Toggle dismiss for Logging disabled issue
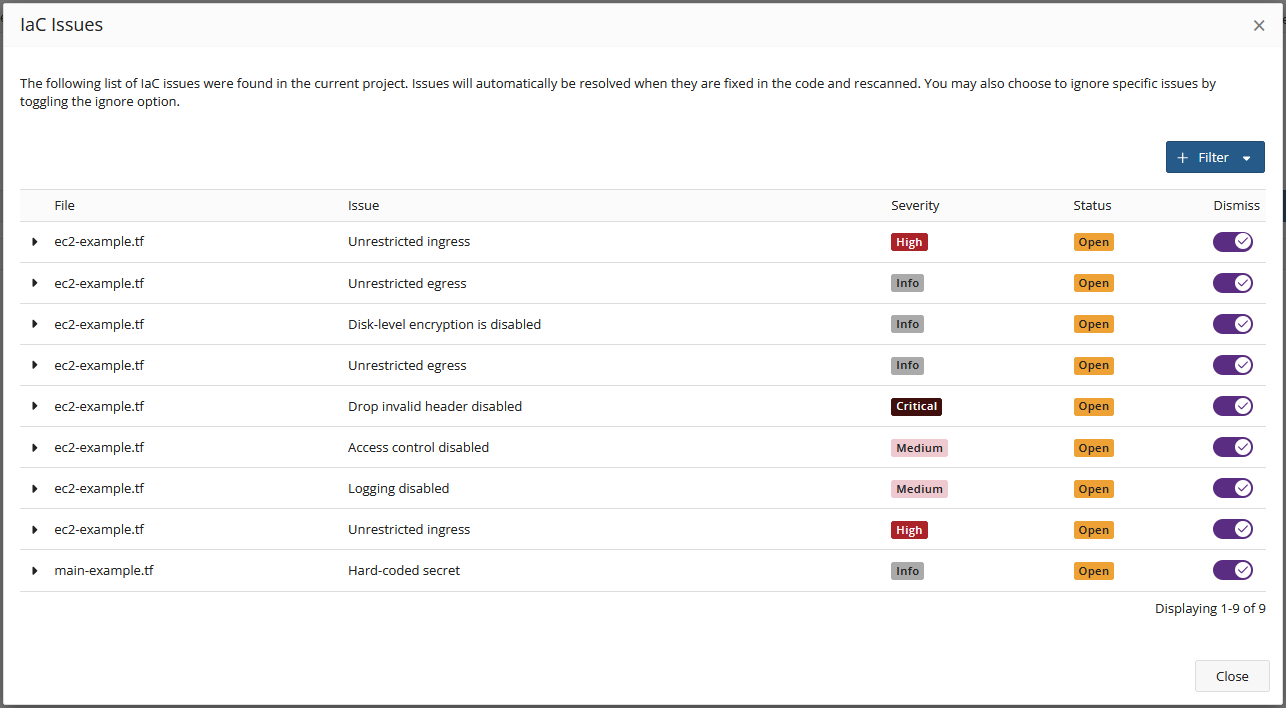Viewport: 1286px width, 708px height. (x=1232, y=488)
